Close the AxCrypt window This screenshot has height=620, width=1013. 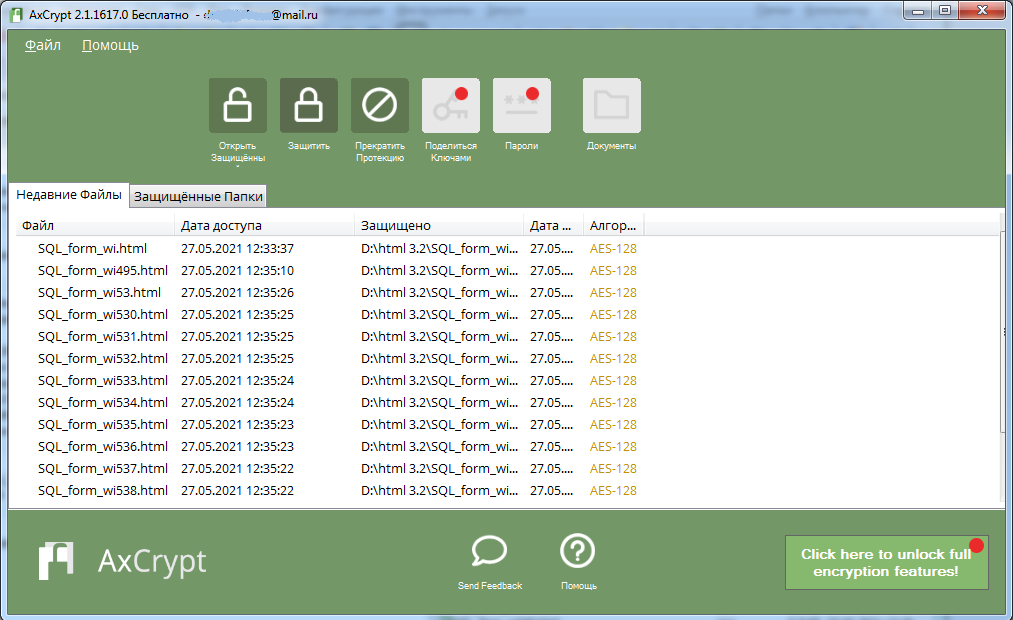(x=983, y=10)
